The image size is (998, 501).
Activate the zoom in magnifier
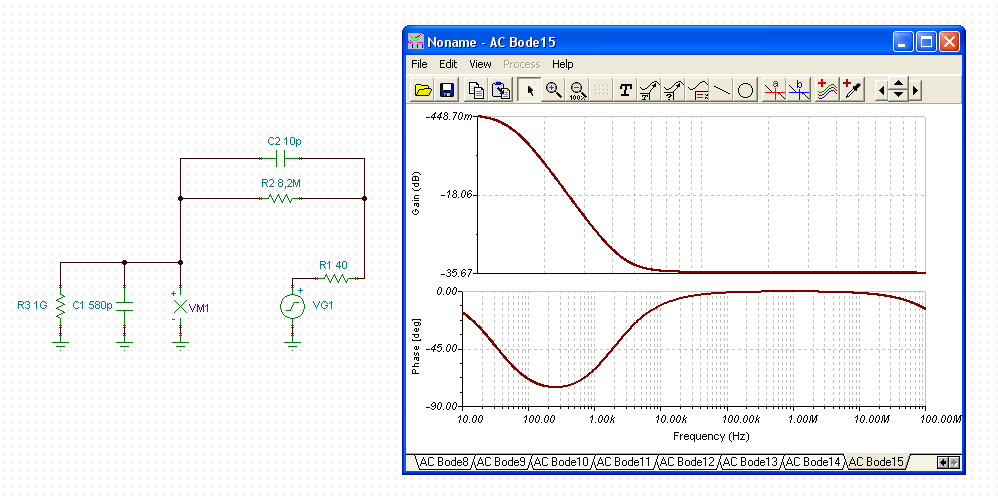[554, 90]
